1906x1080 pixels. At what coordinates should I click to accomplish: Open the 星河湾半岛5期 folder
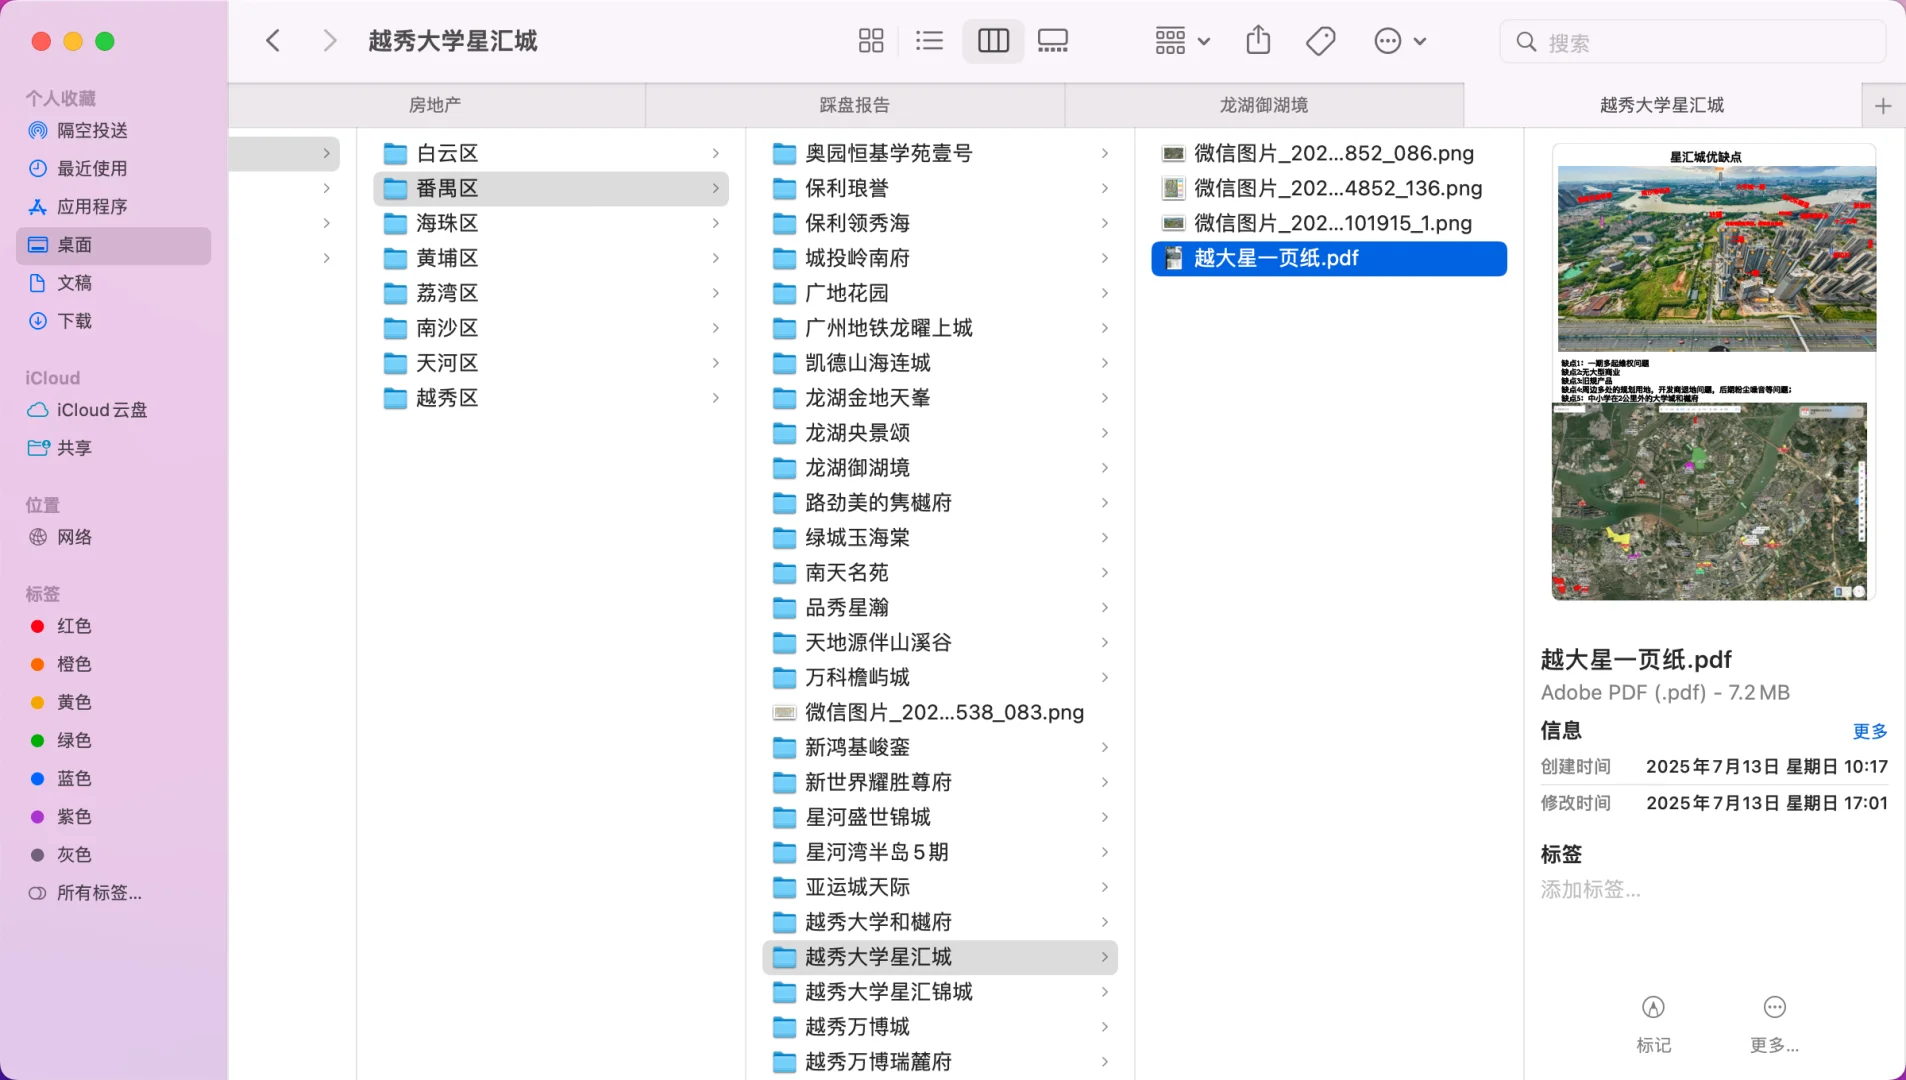tap(940, 852)
